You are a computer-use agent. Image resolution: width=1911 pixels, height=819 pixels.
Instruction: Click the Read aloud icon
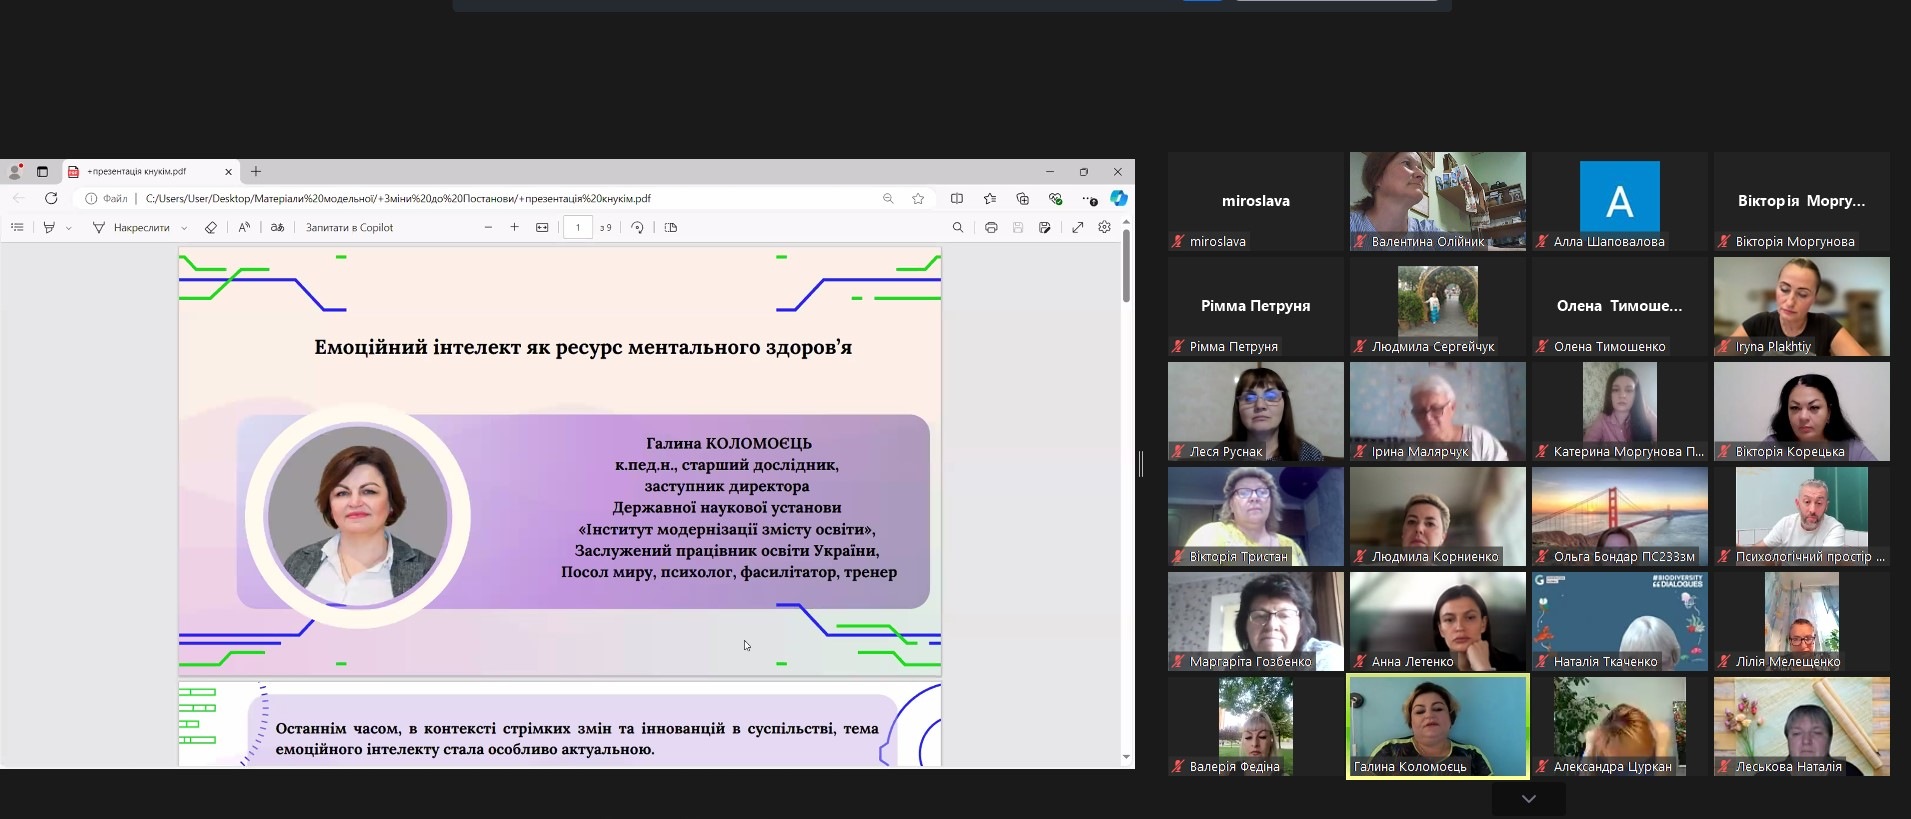click(244, 228)
